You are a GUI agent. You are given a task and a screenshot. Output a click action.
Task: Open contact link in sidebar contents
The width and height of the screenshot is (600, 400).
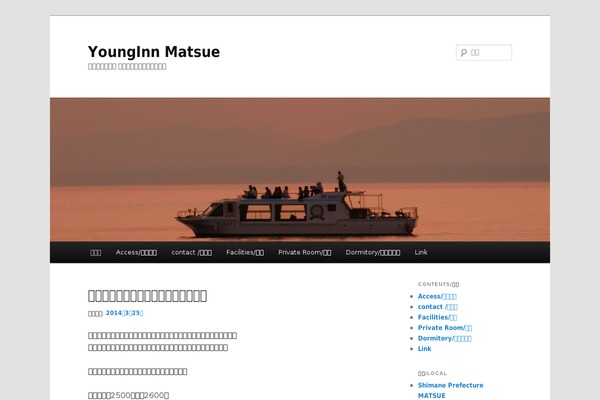437,307
